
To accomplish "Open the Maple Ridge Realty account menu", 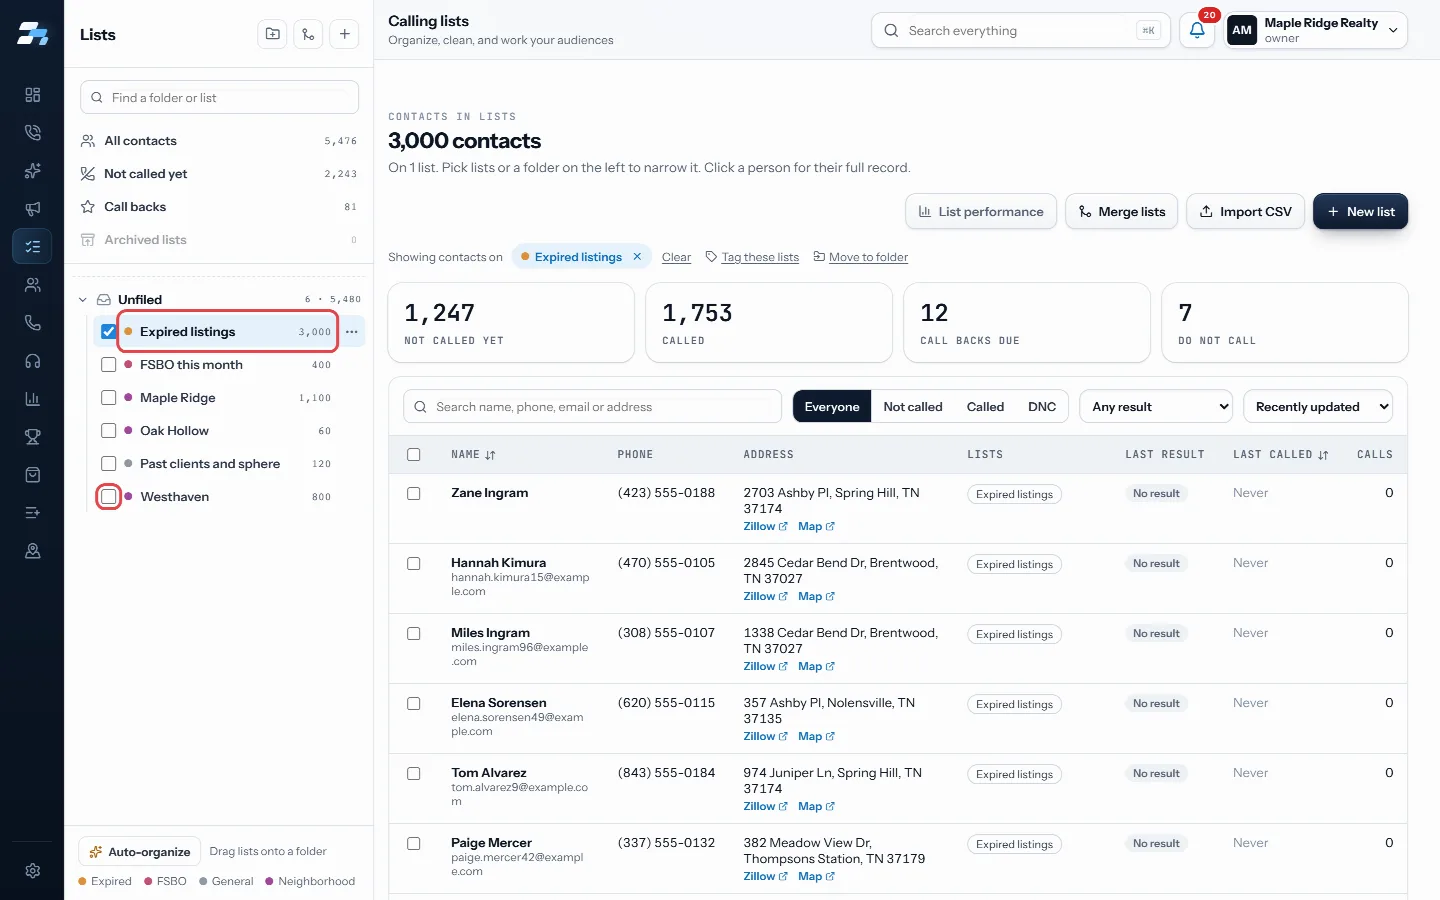I will tap(1316, 30).
